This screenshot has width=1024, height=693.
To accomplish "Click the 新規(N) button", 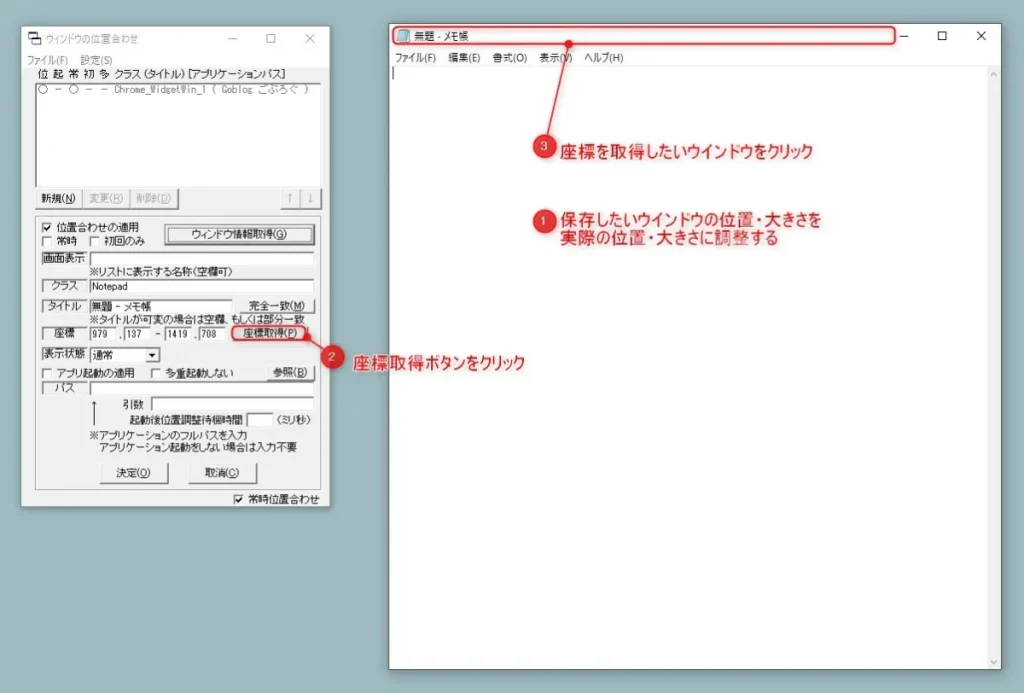I will point(58,197).
